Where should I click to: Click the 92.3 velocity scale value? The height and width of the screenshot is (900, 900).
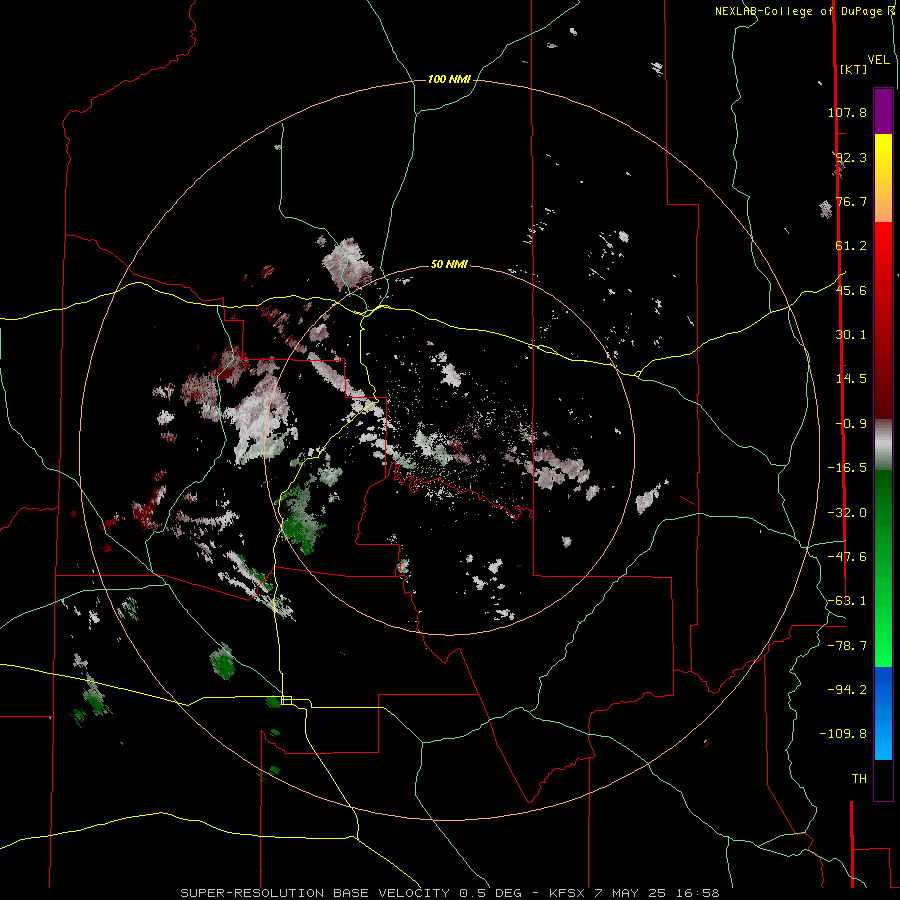(x=851, y=157)
